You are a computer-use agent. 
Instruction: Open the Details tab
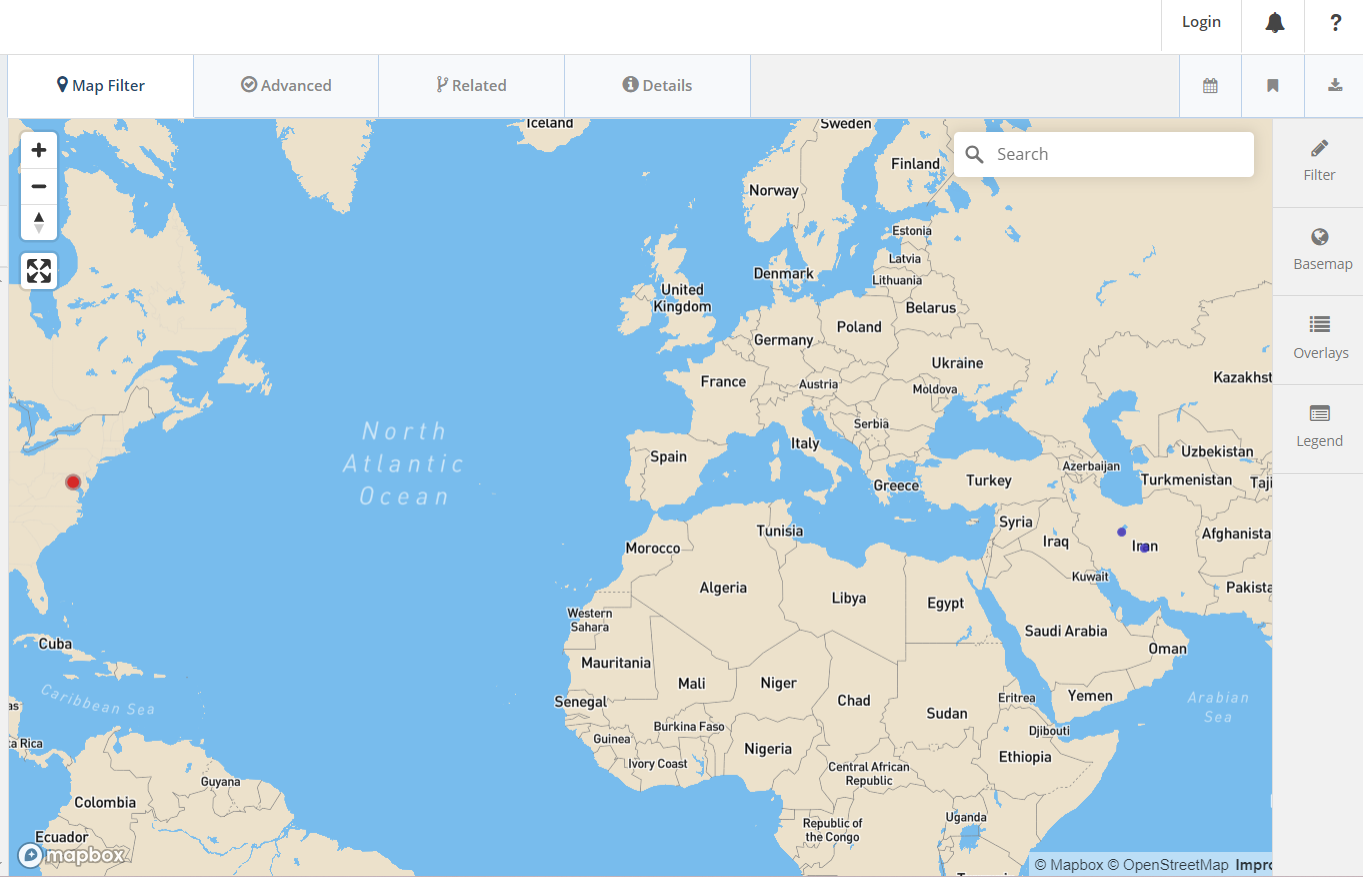pyautogui.click(x=657, y=86)
